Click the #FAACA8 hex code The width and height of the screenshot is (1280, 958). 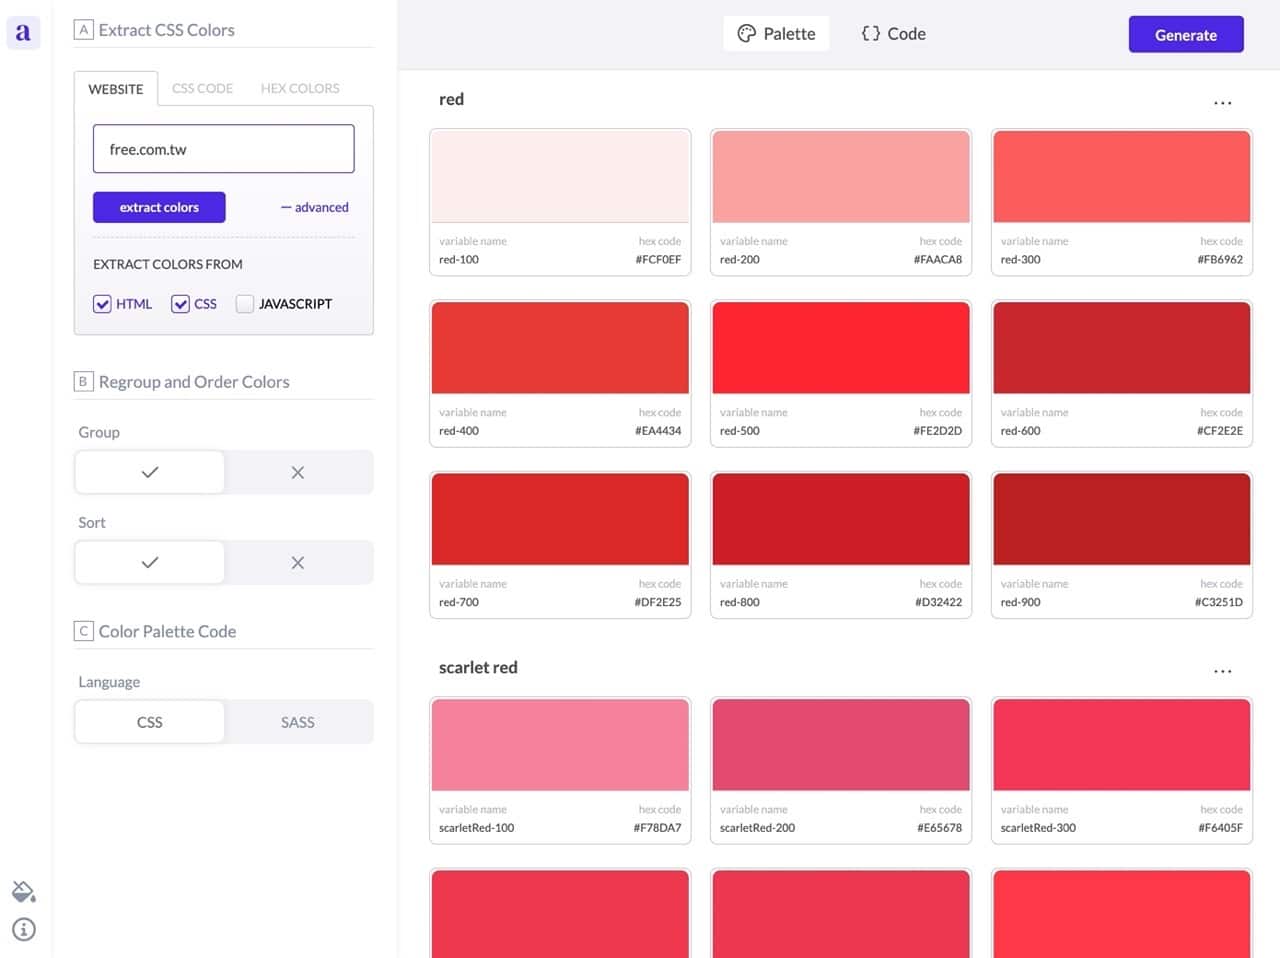938,260
